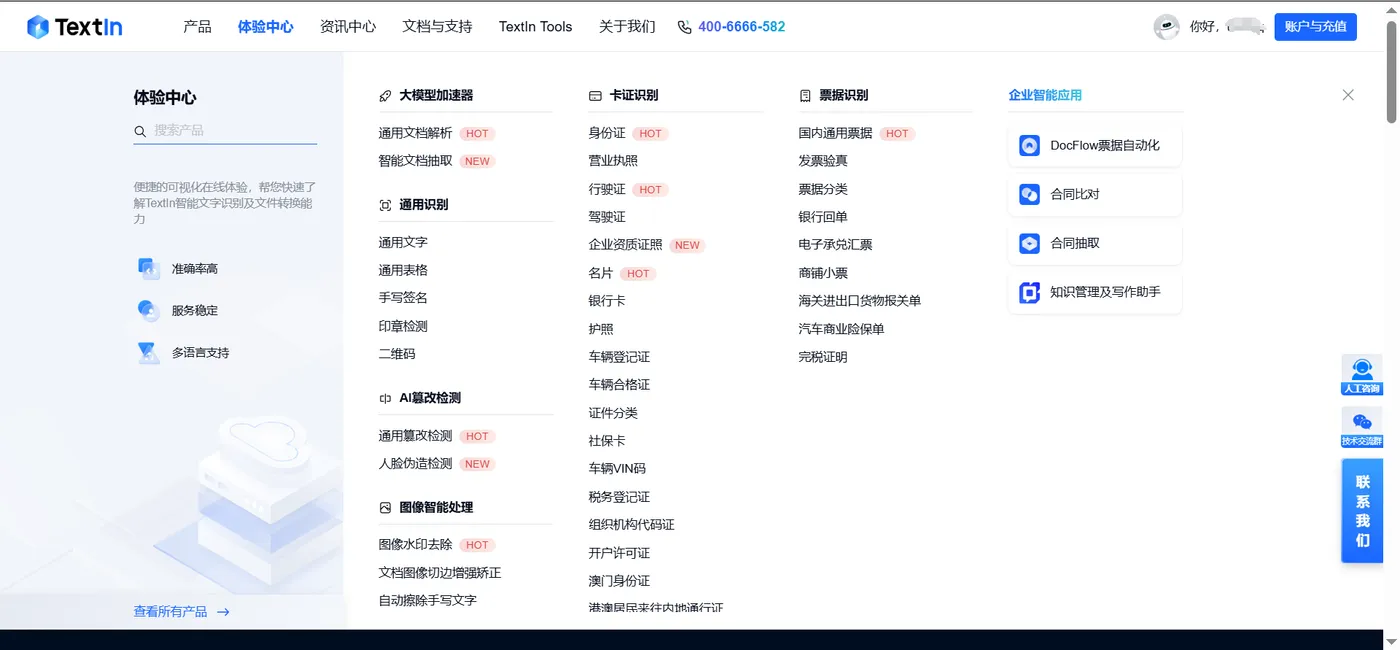Screen dimensions: 1400x650
Task: Open 名片 recognition
Action: 601,273
